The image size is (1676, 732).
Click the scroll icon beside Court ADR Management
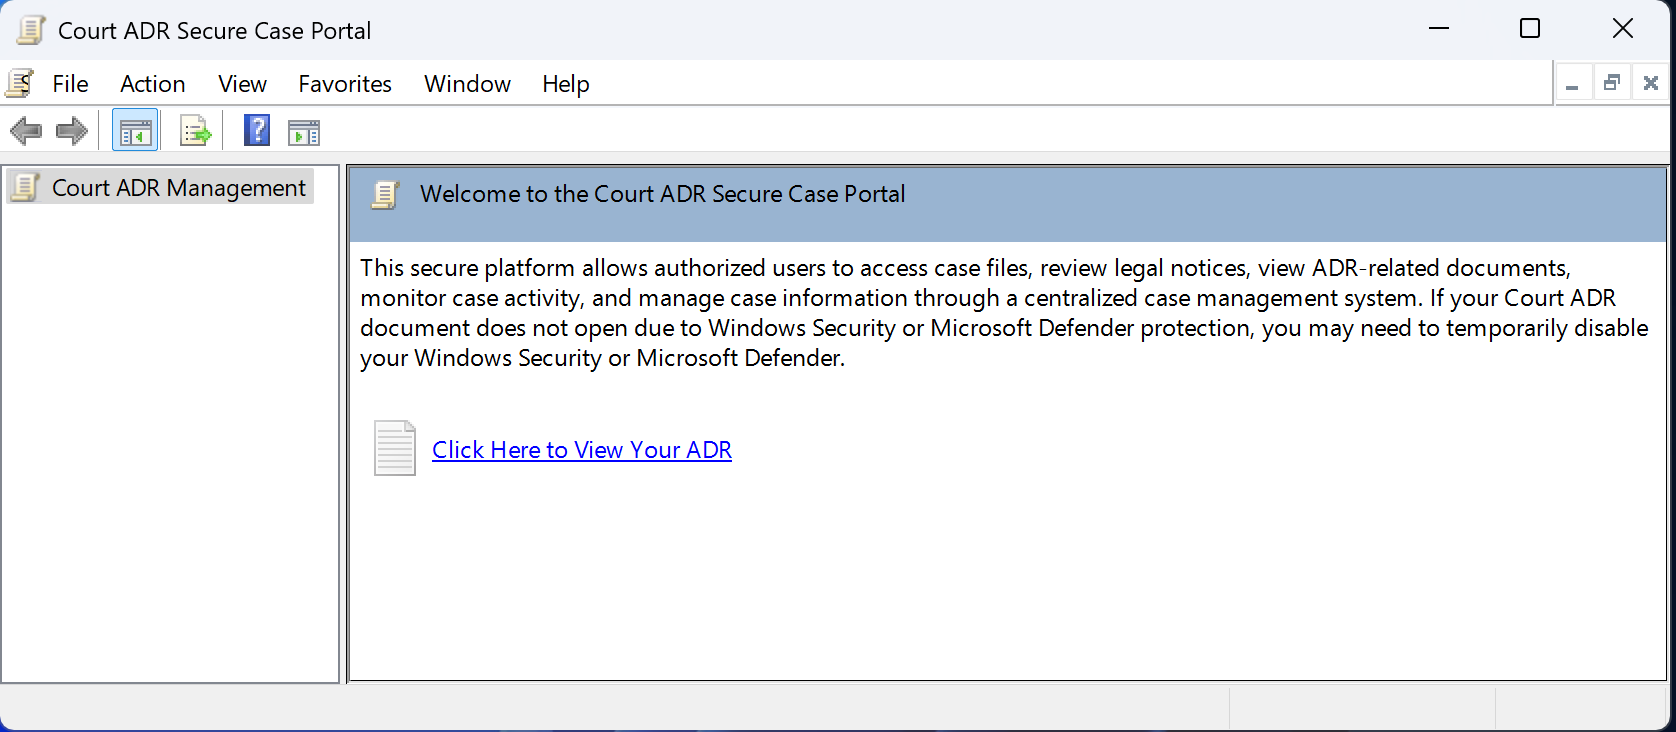[x=26, y=187]
